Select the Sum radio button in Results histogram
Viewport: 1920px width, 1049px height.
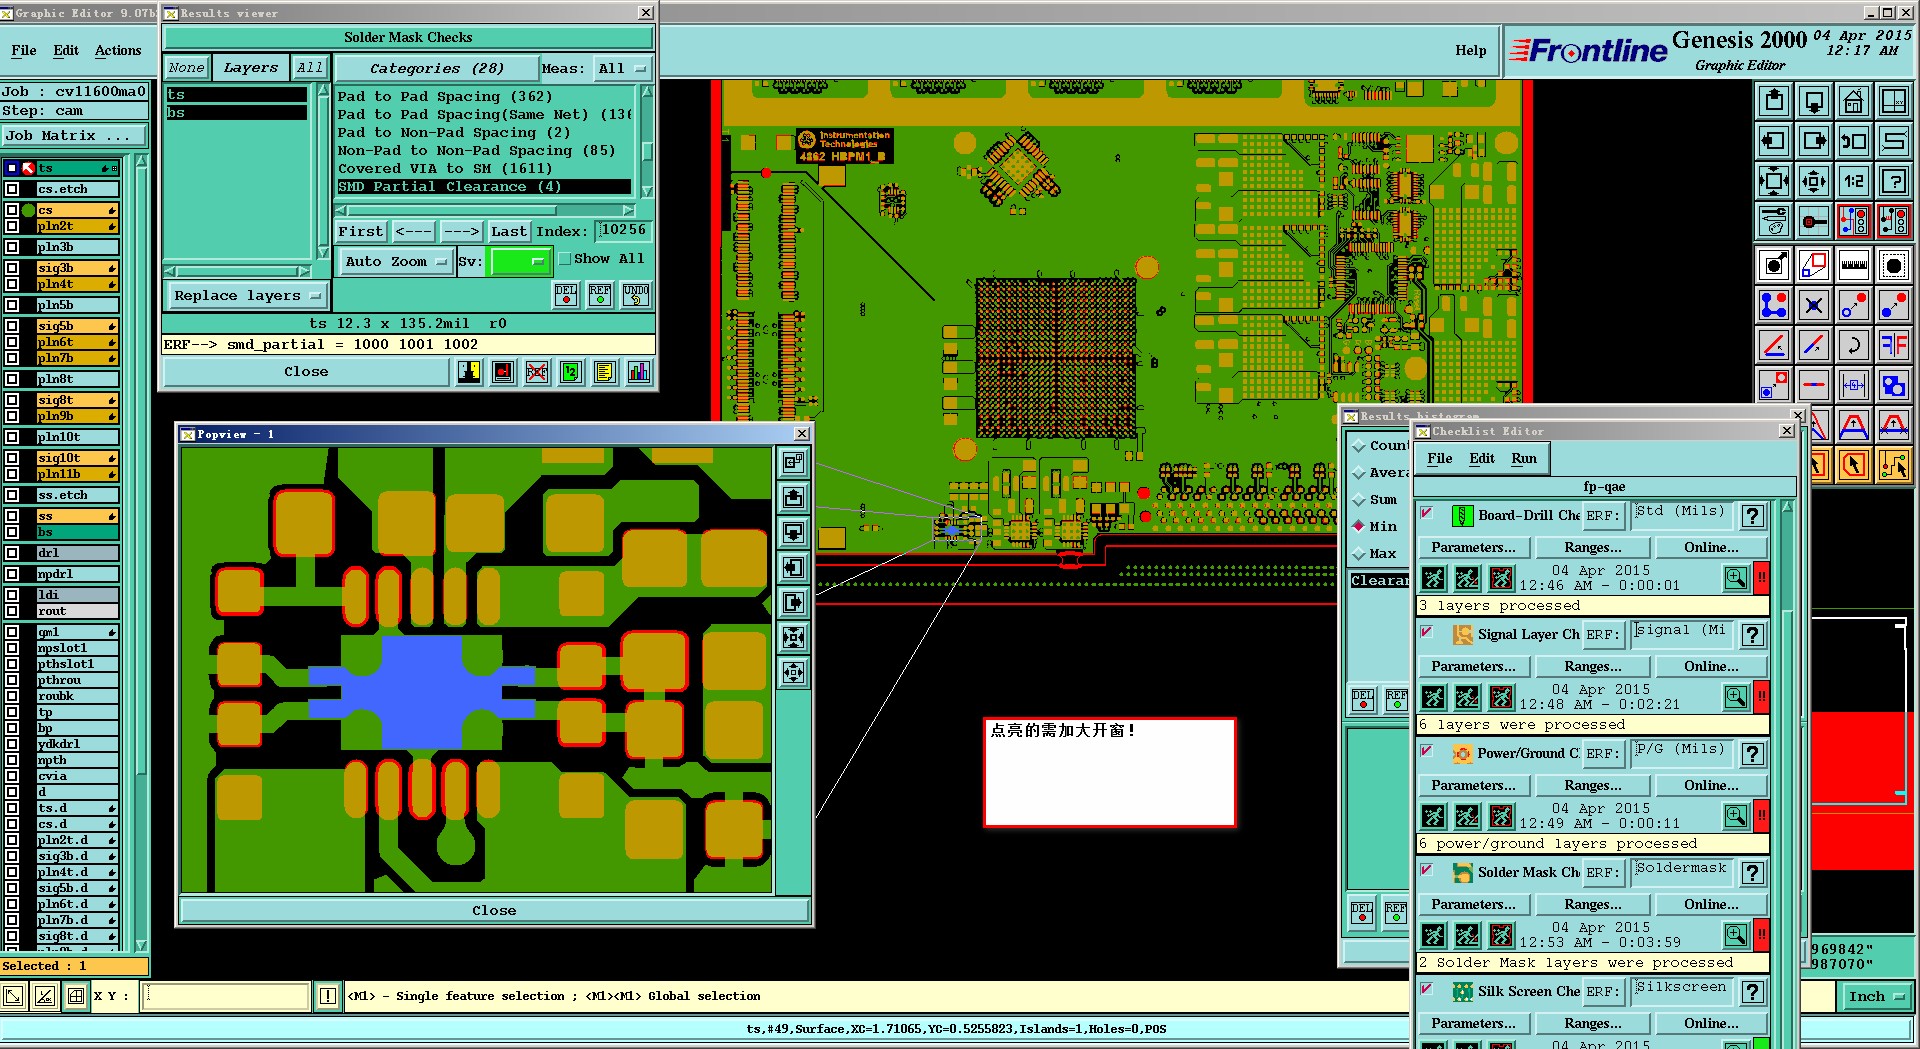1359,500
